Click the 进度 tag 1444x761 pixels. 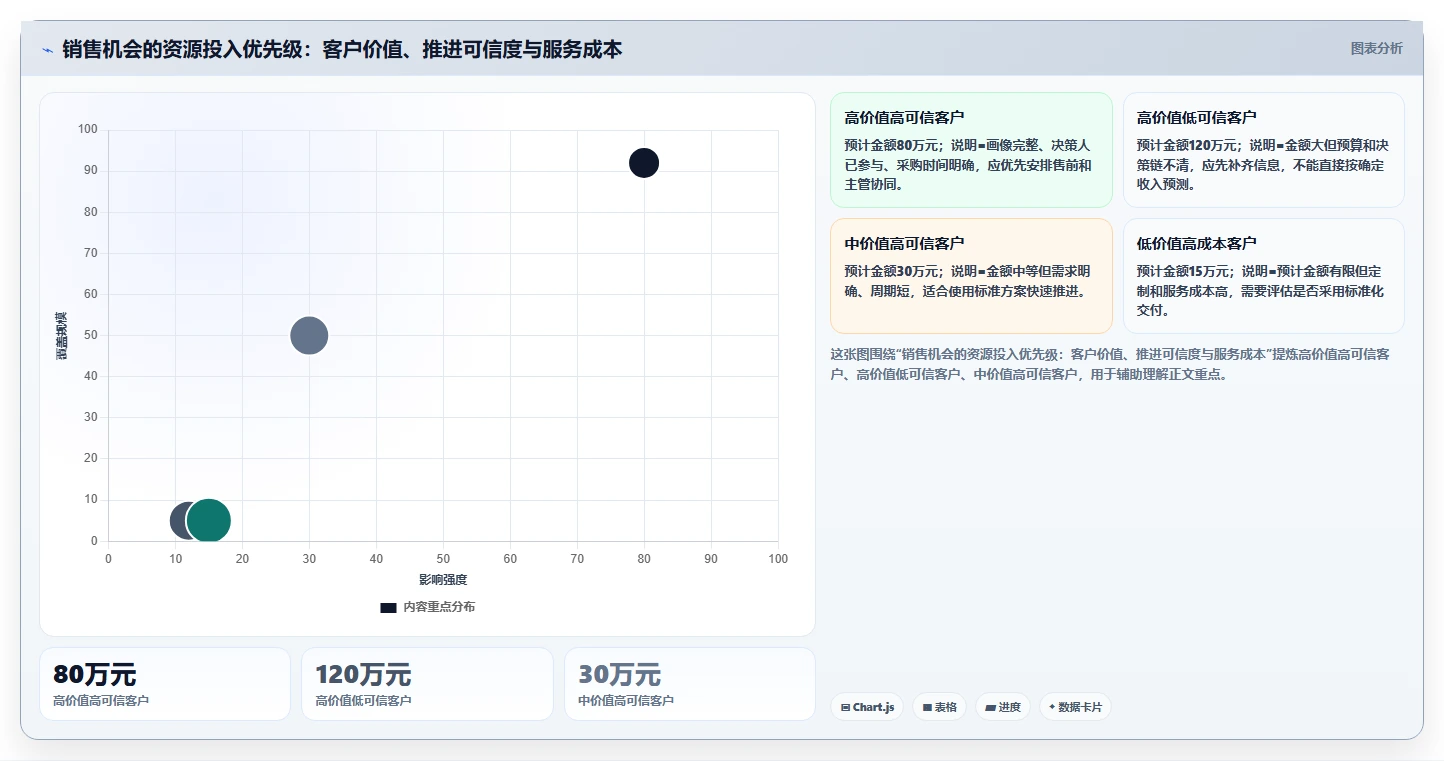tap(1003, 707)
